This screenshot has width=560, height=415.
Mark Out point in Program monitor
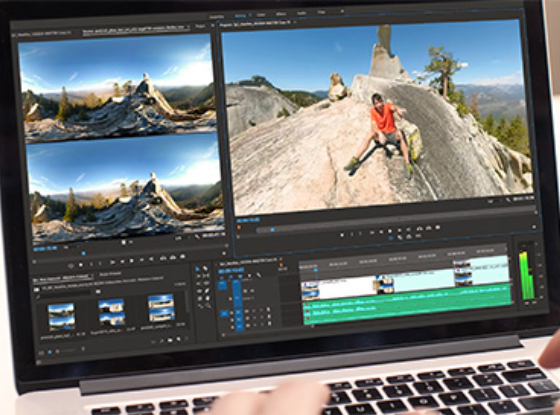tap(360, 234)
